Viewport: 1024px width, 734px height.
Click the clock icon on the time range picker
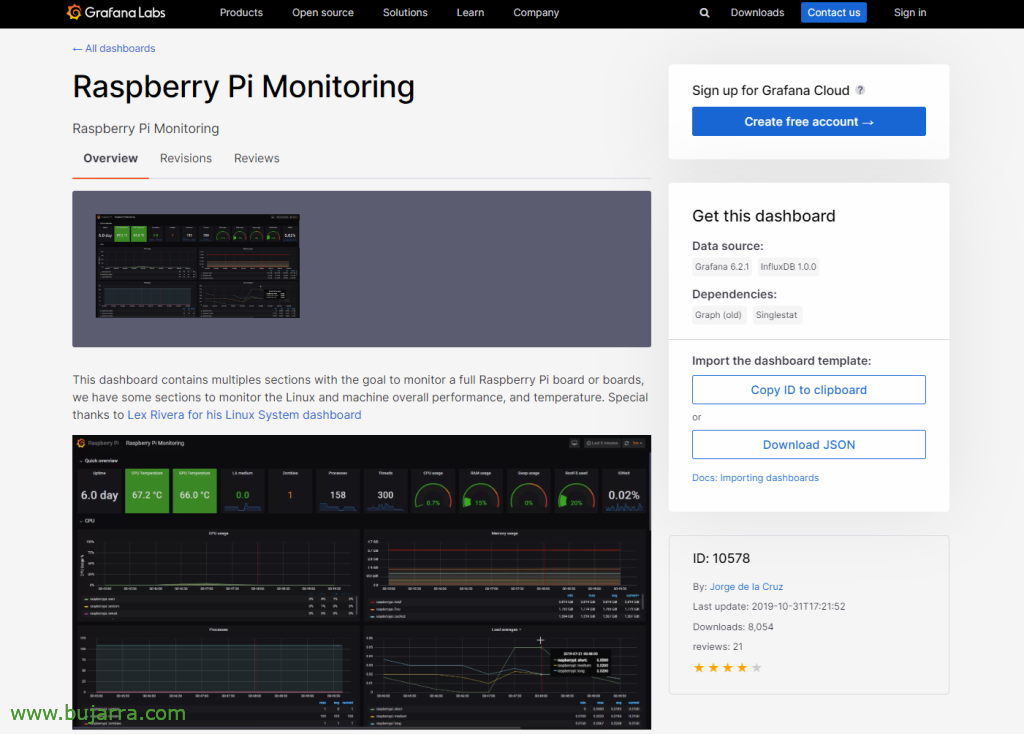click(x=589, y=443)
